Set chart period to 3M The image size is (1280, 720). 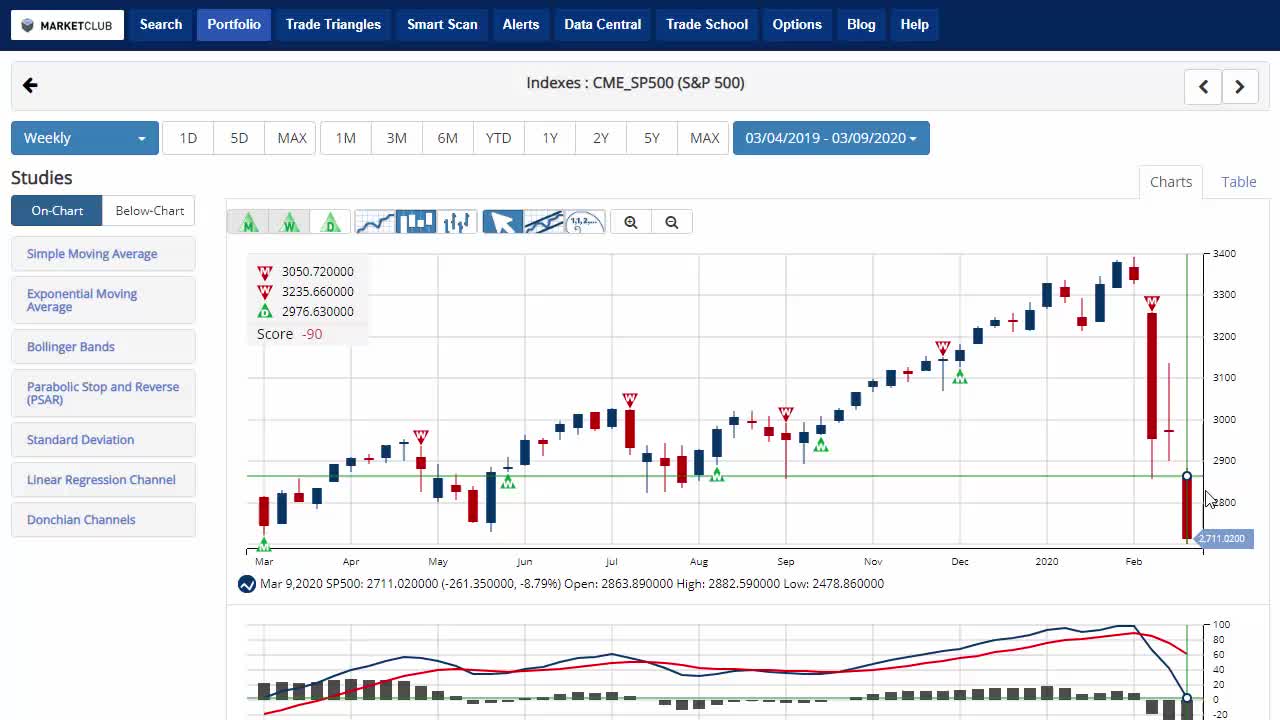[x=397, y=138]
